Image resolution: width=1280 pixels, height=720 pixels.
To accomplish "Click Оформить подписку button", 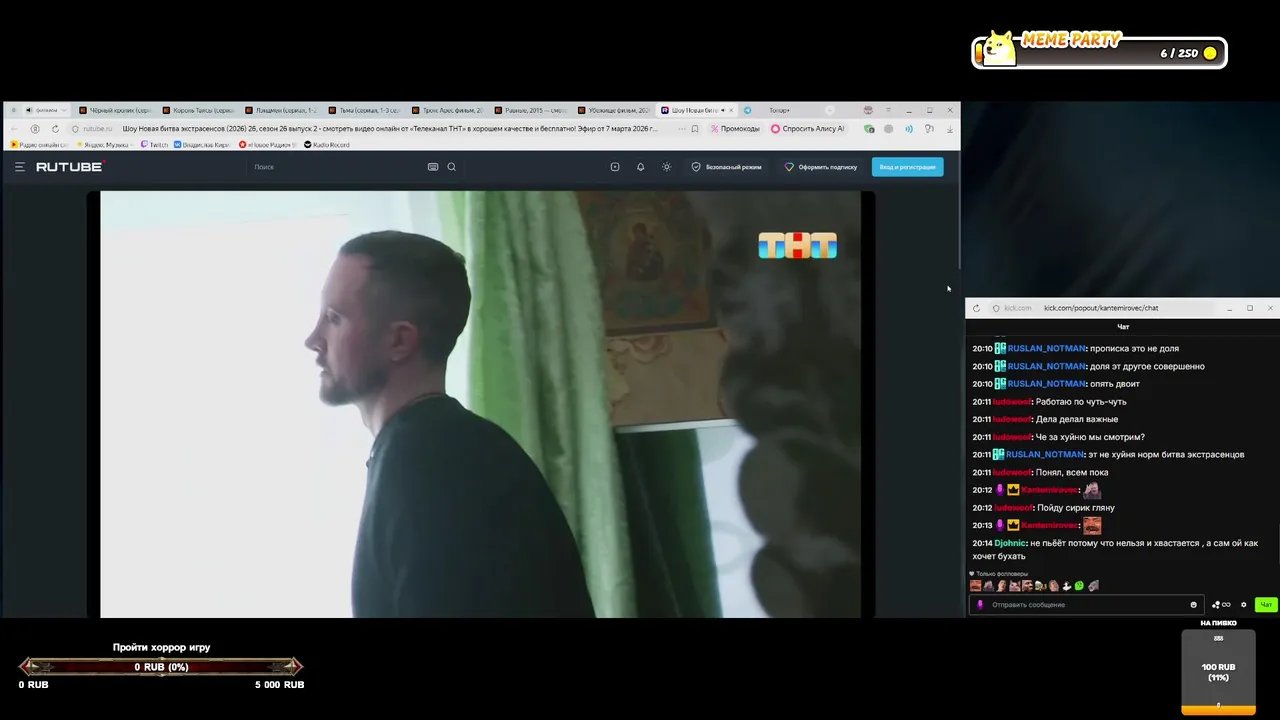I will pos(821,167).
